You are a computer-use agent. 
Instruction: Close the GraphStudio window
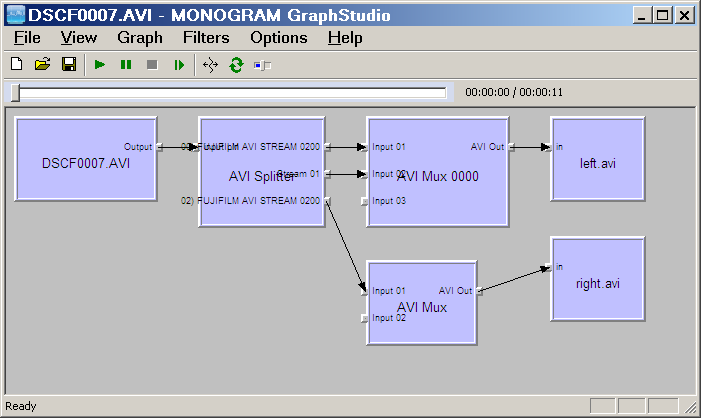point(684,16)
